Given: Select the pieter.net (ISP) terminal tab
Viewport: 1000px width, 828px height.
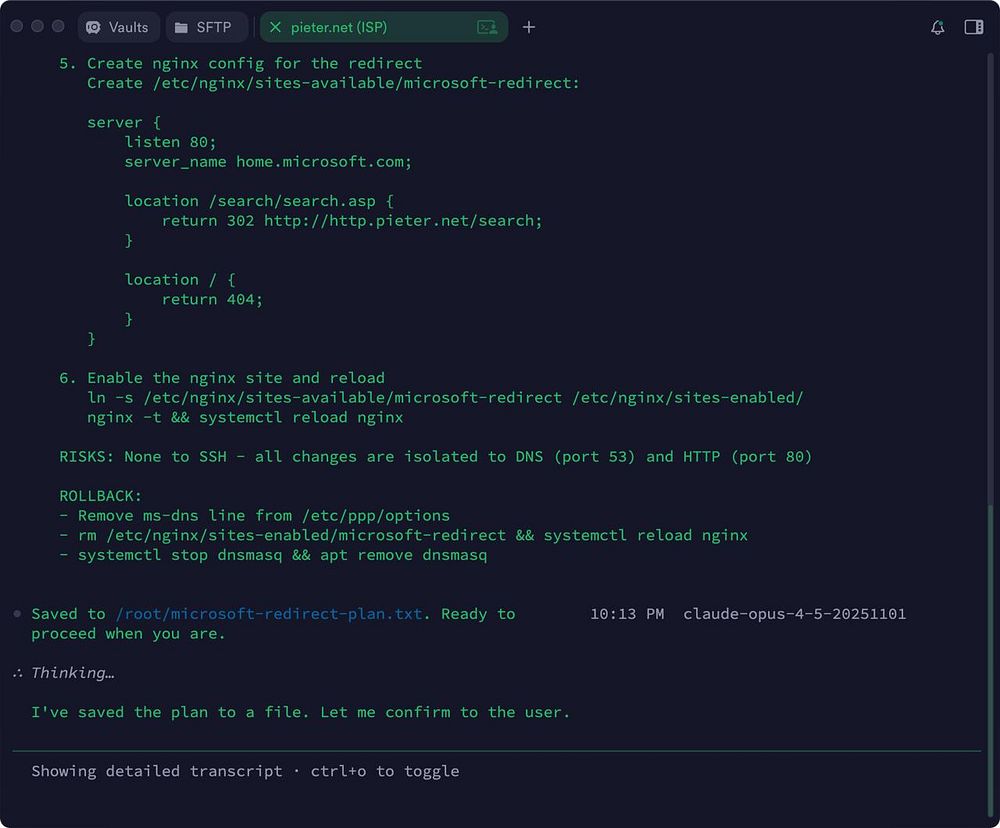Looking at the screenshot, I should (383, 27).
